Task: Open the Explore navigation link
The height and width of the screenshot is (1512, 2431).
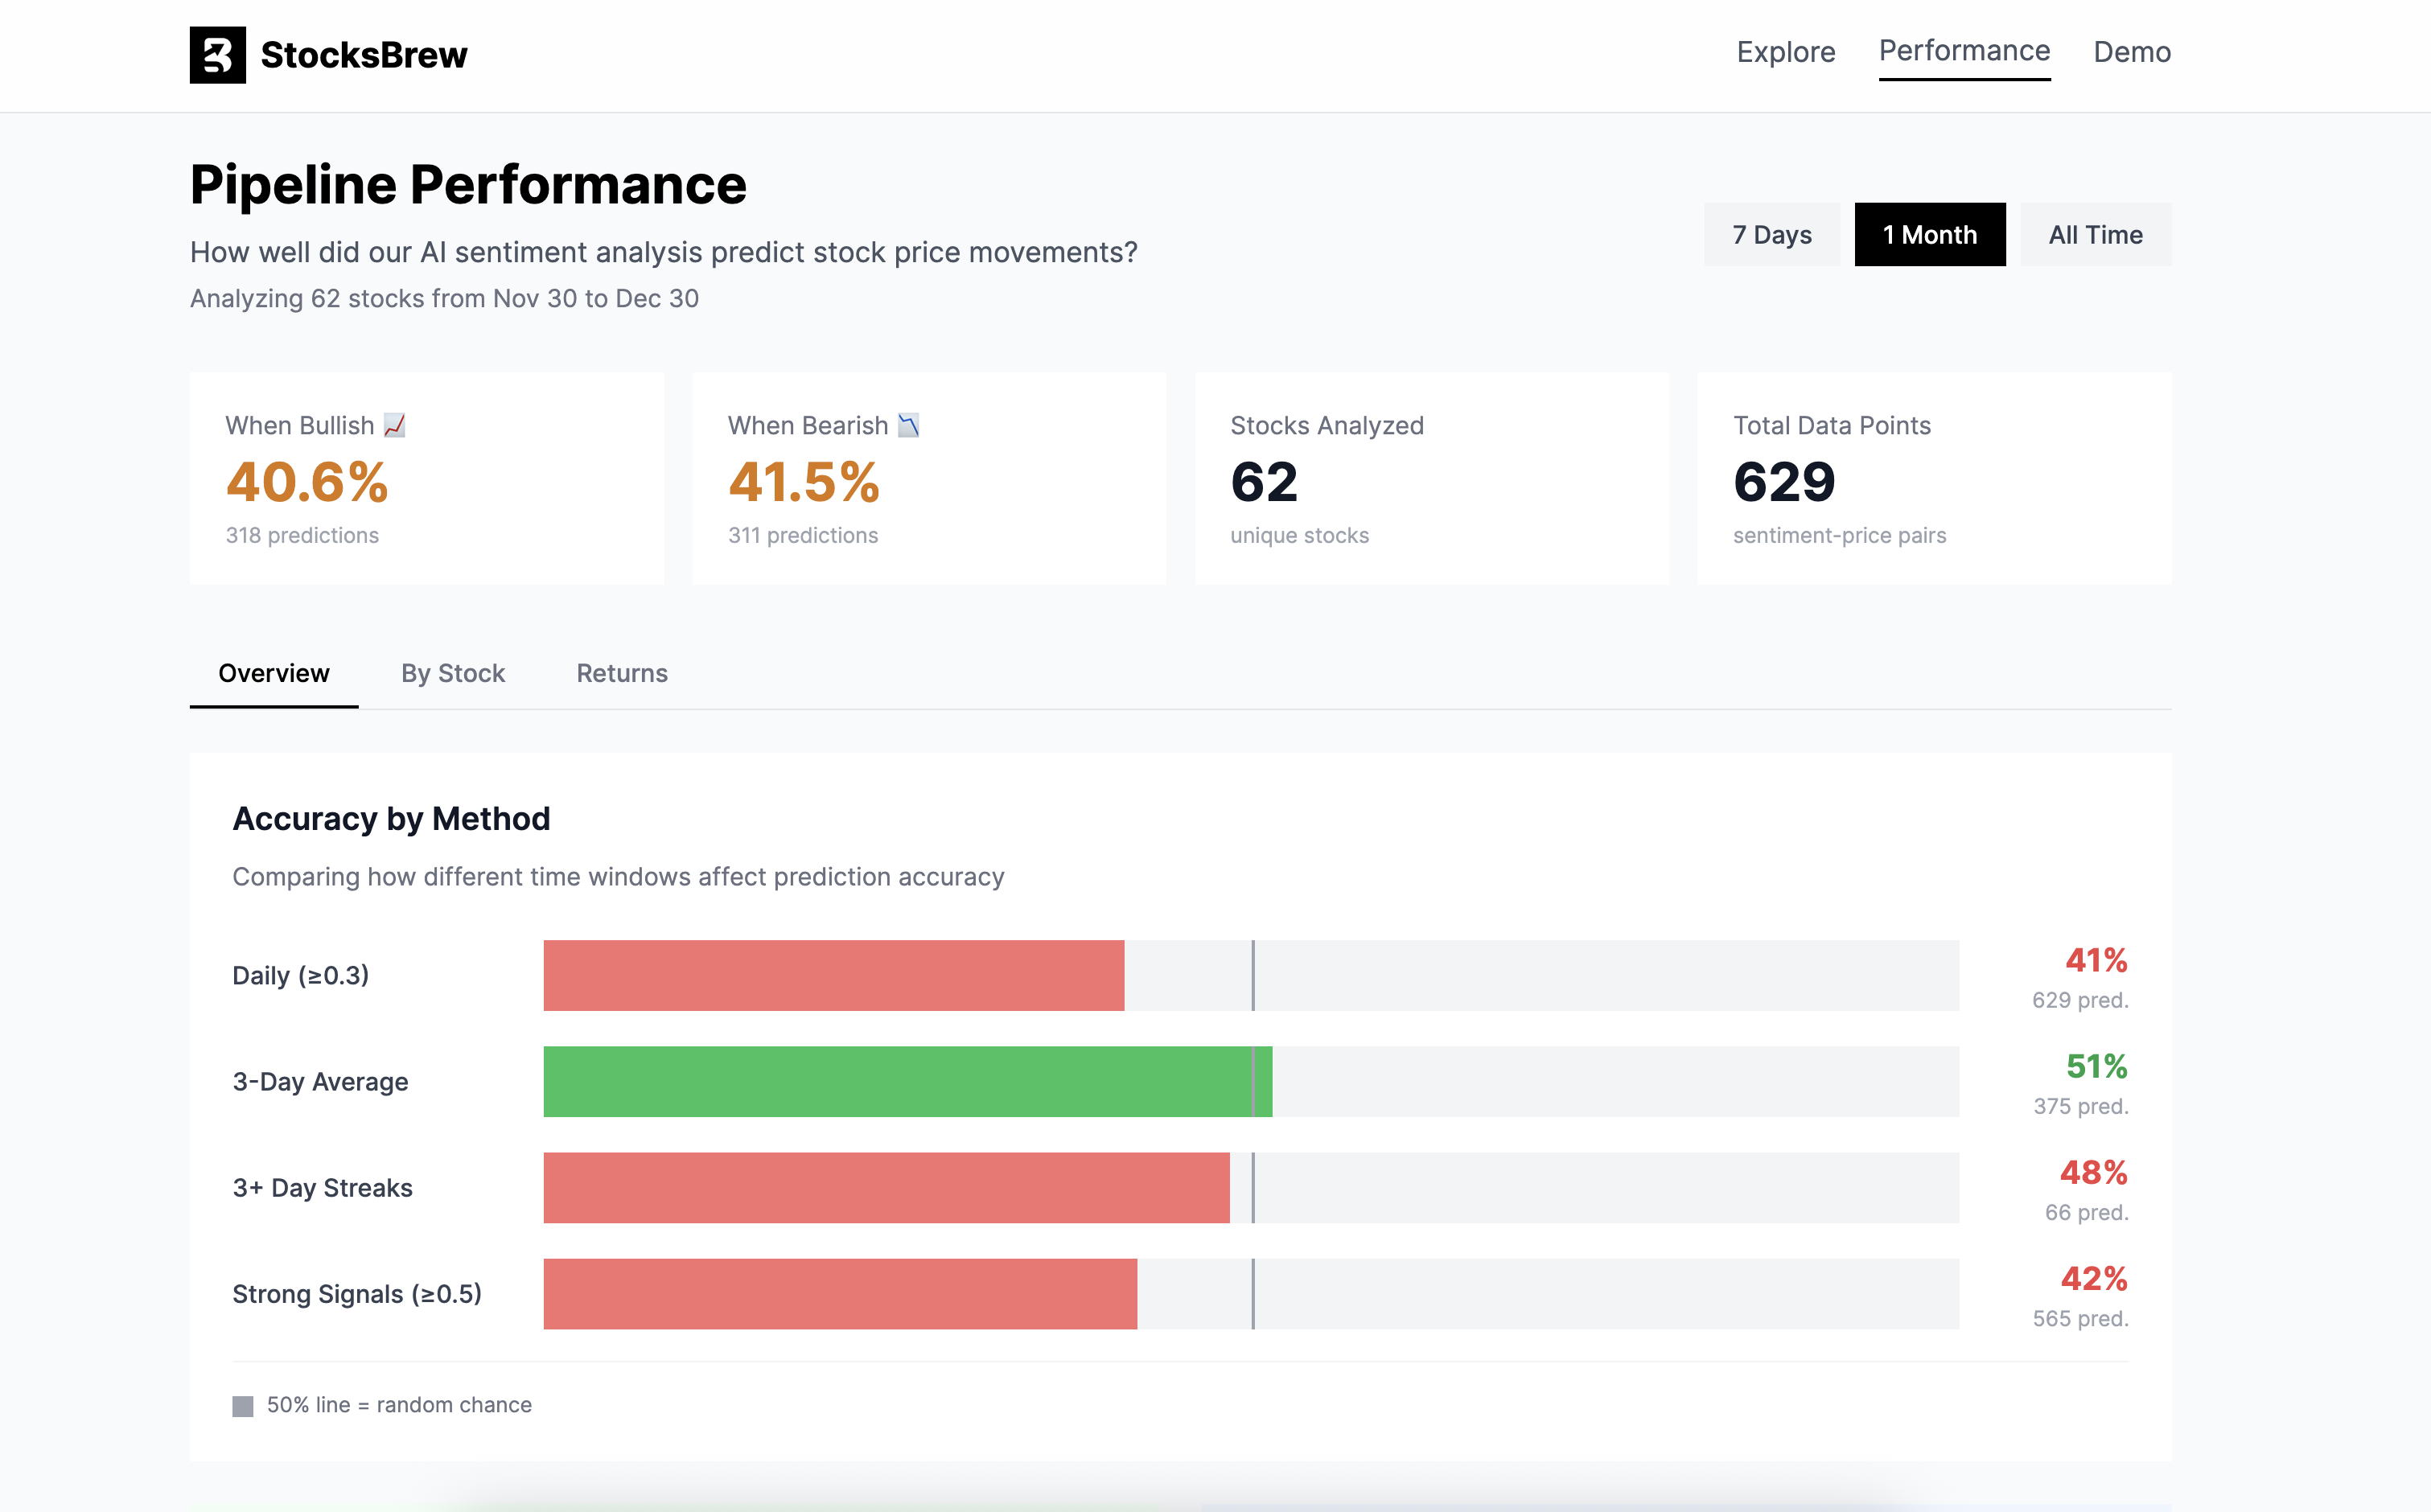Action: [1786, 52]
